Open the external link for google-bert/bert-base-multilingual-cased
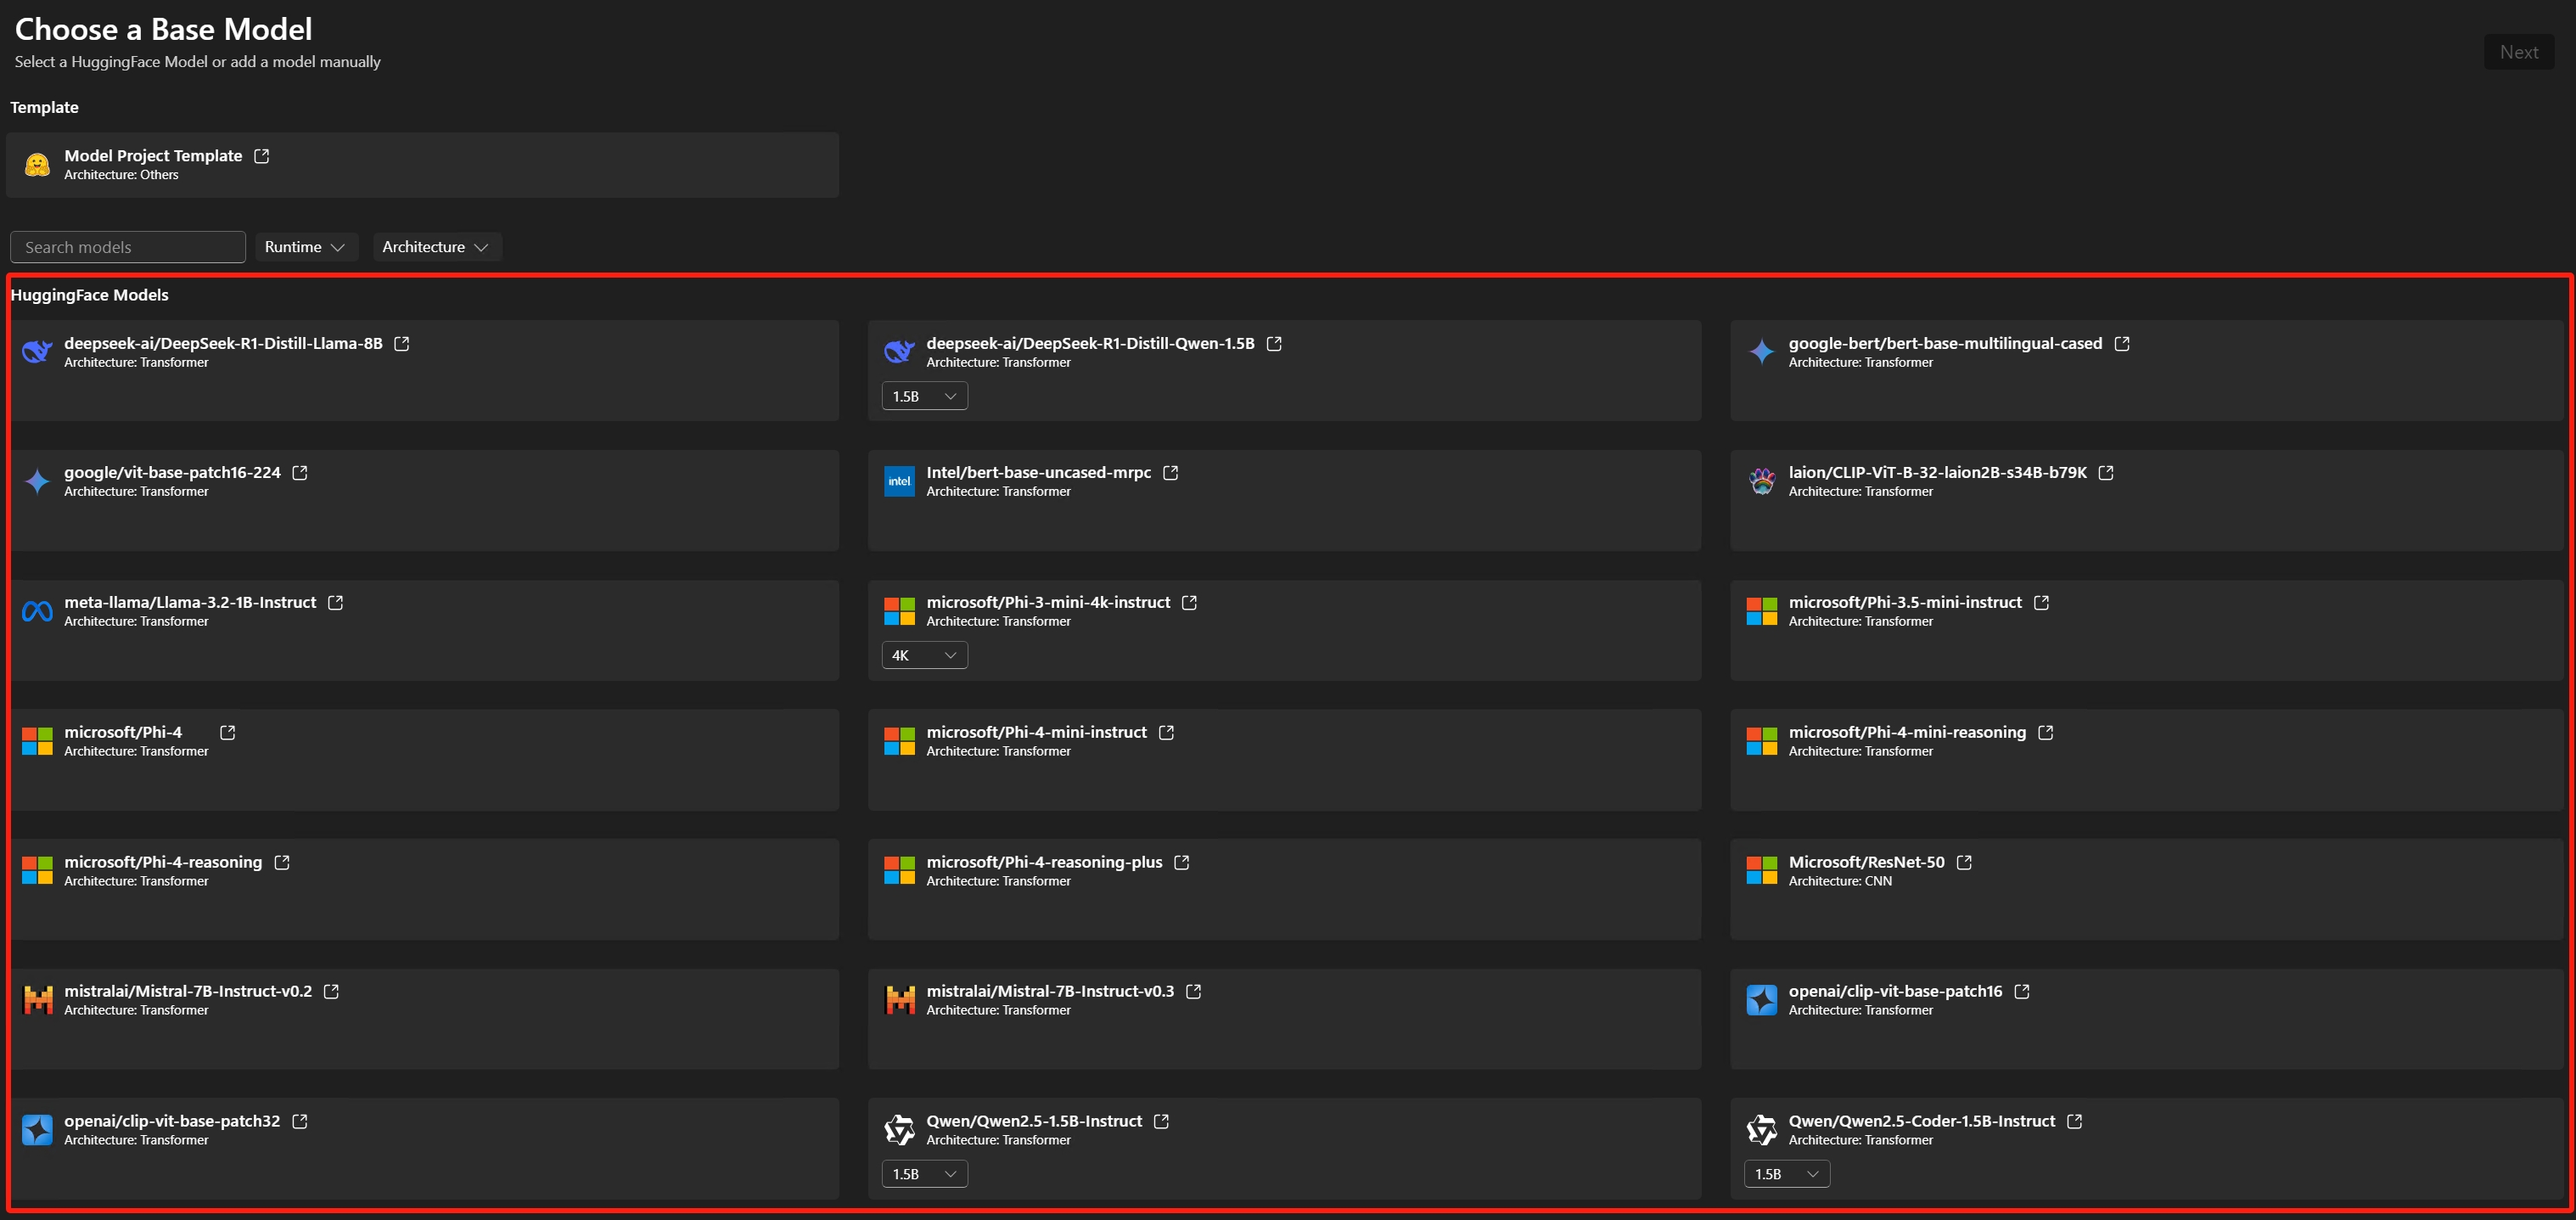 pyautogui.click(x=2122, y=343)
